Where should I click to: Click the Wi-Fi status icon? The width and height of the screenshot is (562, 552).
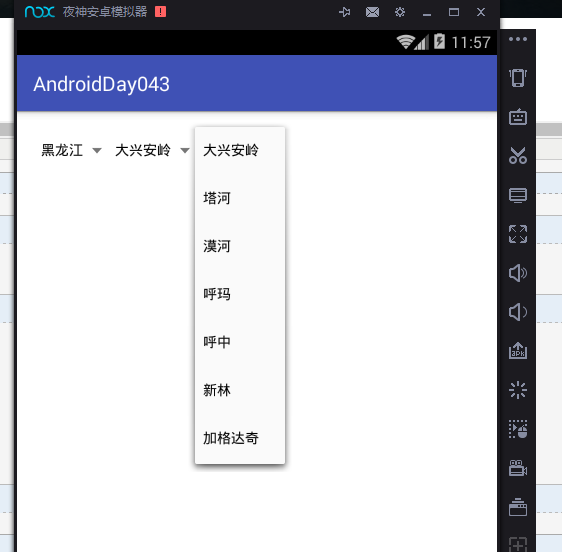tap(405, 42)
